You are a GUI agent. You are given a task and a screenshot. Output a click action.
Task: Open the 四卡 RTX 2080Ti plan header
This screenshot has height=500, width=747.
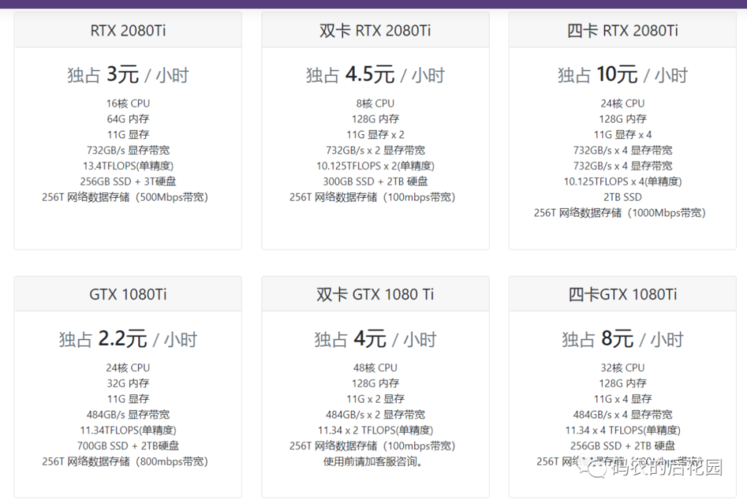[x=622, y=30]
